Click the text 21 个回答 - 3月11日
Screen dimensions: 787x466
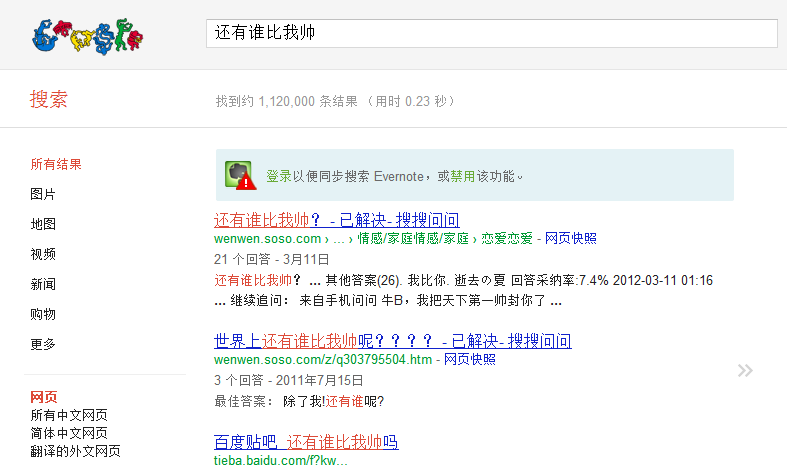272,260
